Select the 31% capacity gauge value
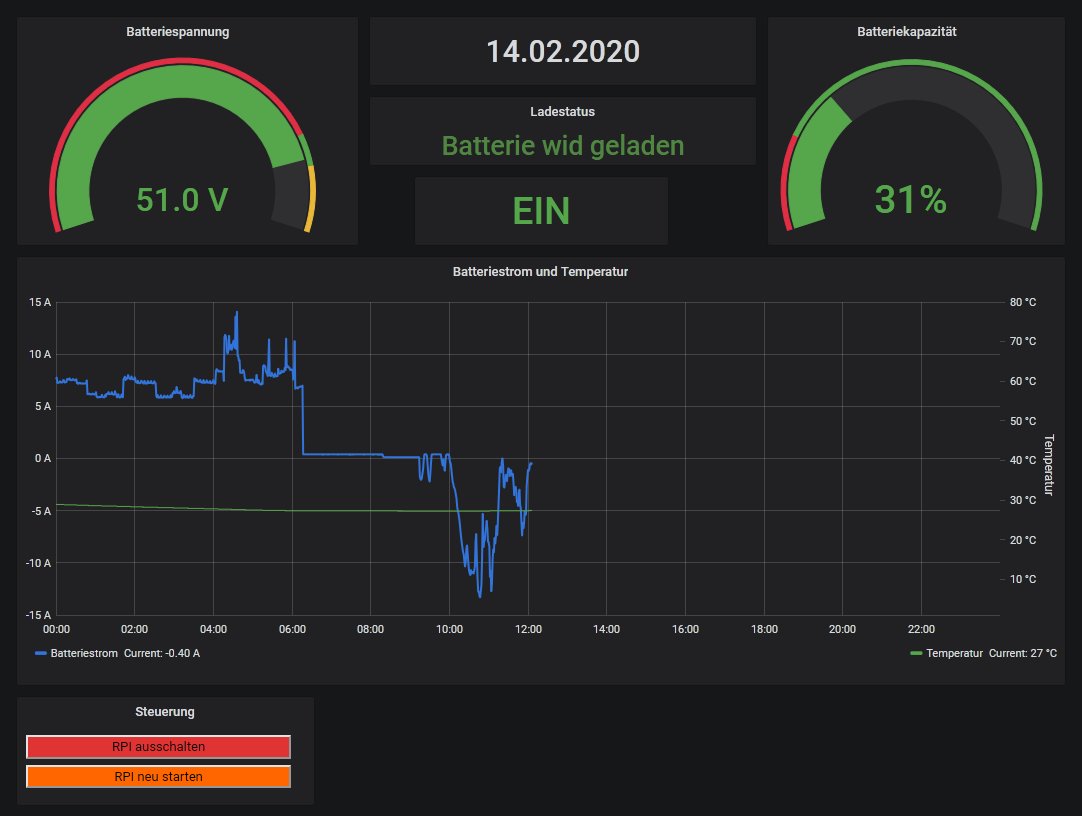 tap(910, 200)
